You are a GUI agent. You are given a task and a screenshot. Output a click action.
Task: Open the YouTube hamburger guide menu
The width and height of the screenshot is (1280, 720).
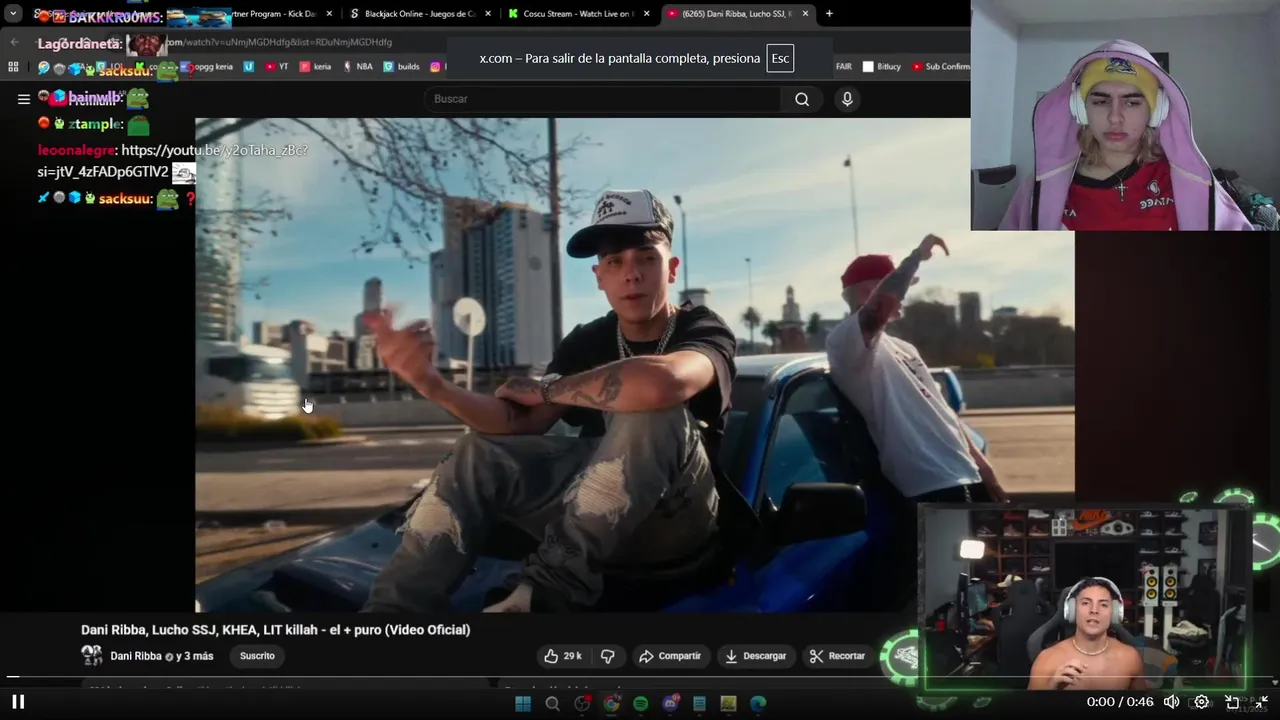pyautogui.click(x=24, y=99)
